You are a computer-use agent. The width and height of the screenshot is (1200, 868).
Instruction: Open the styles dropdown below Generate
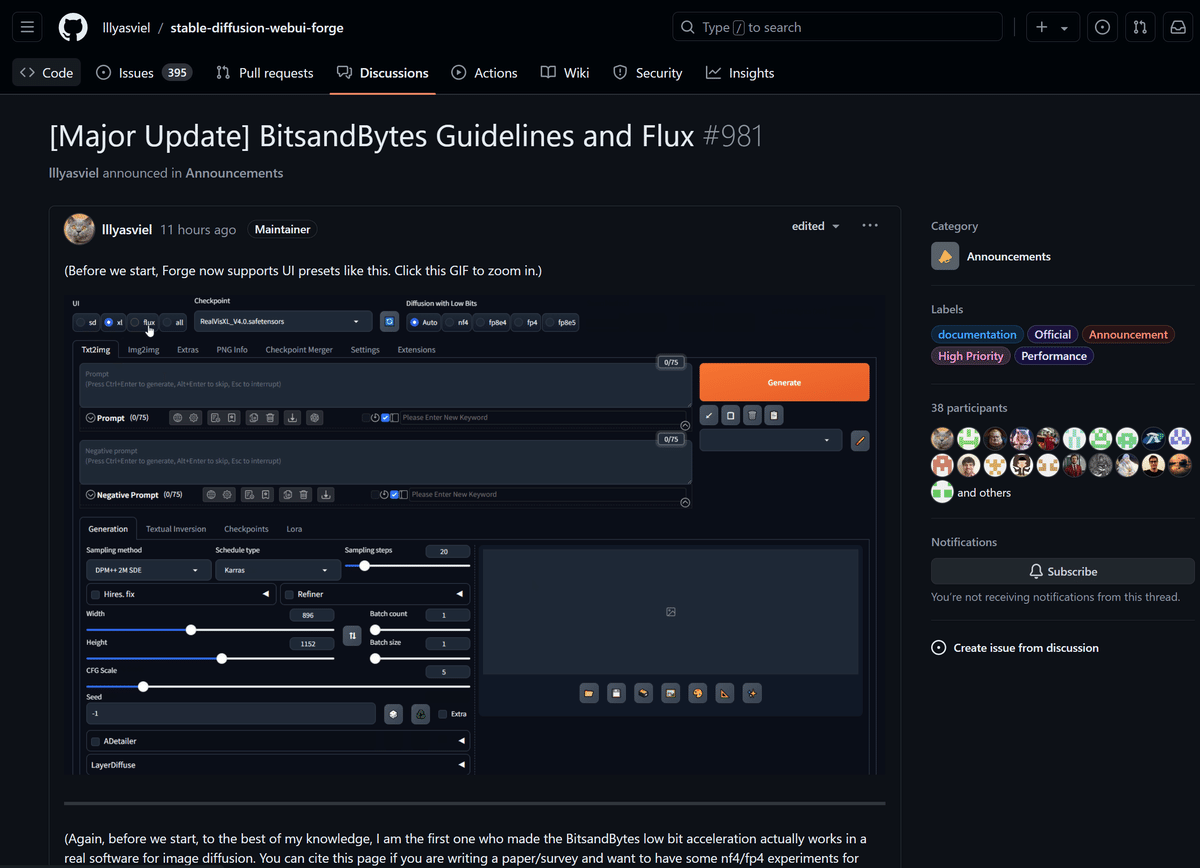coord(770,440)
